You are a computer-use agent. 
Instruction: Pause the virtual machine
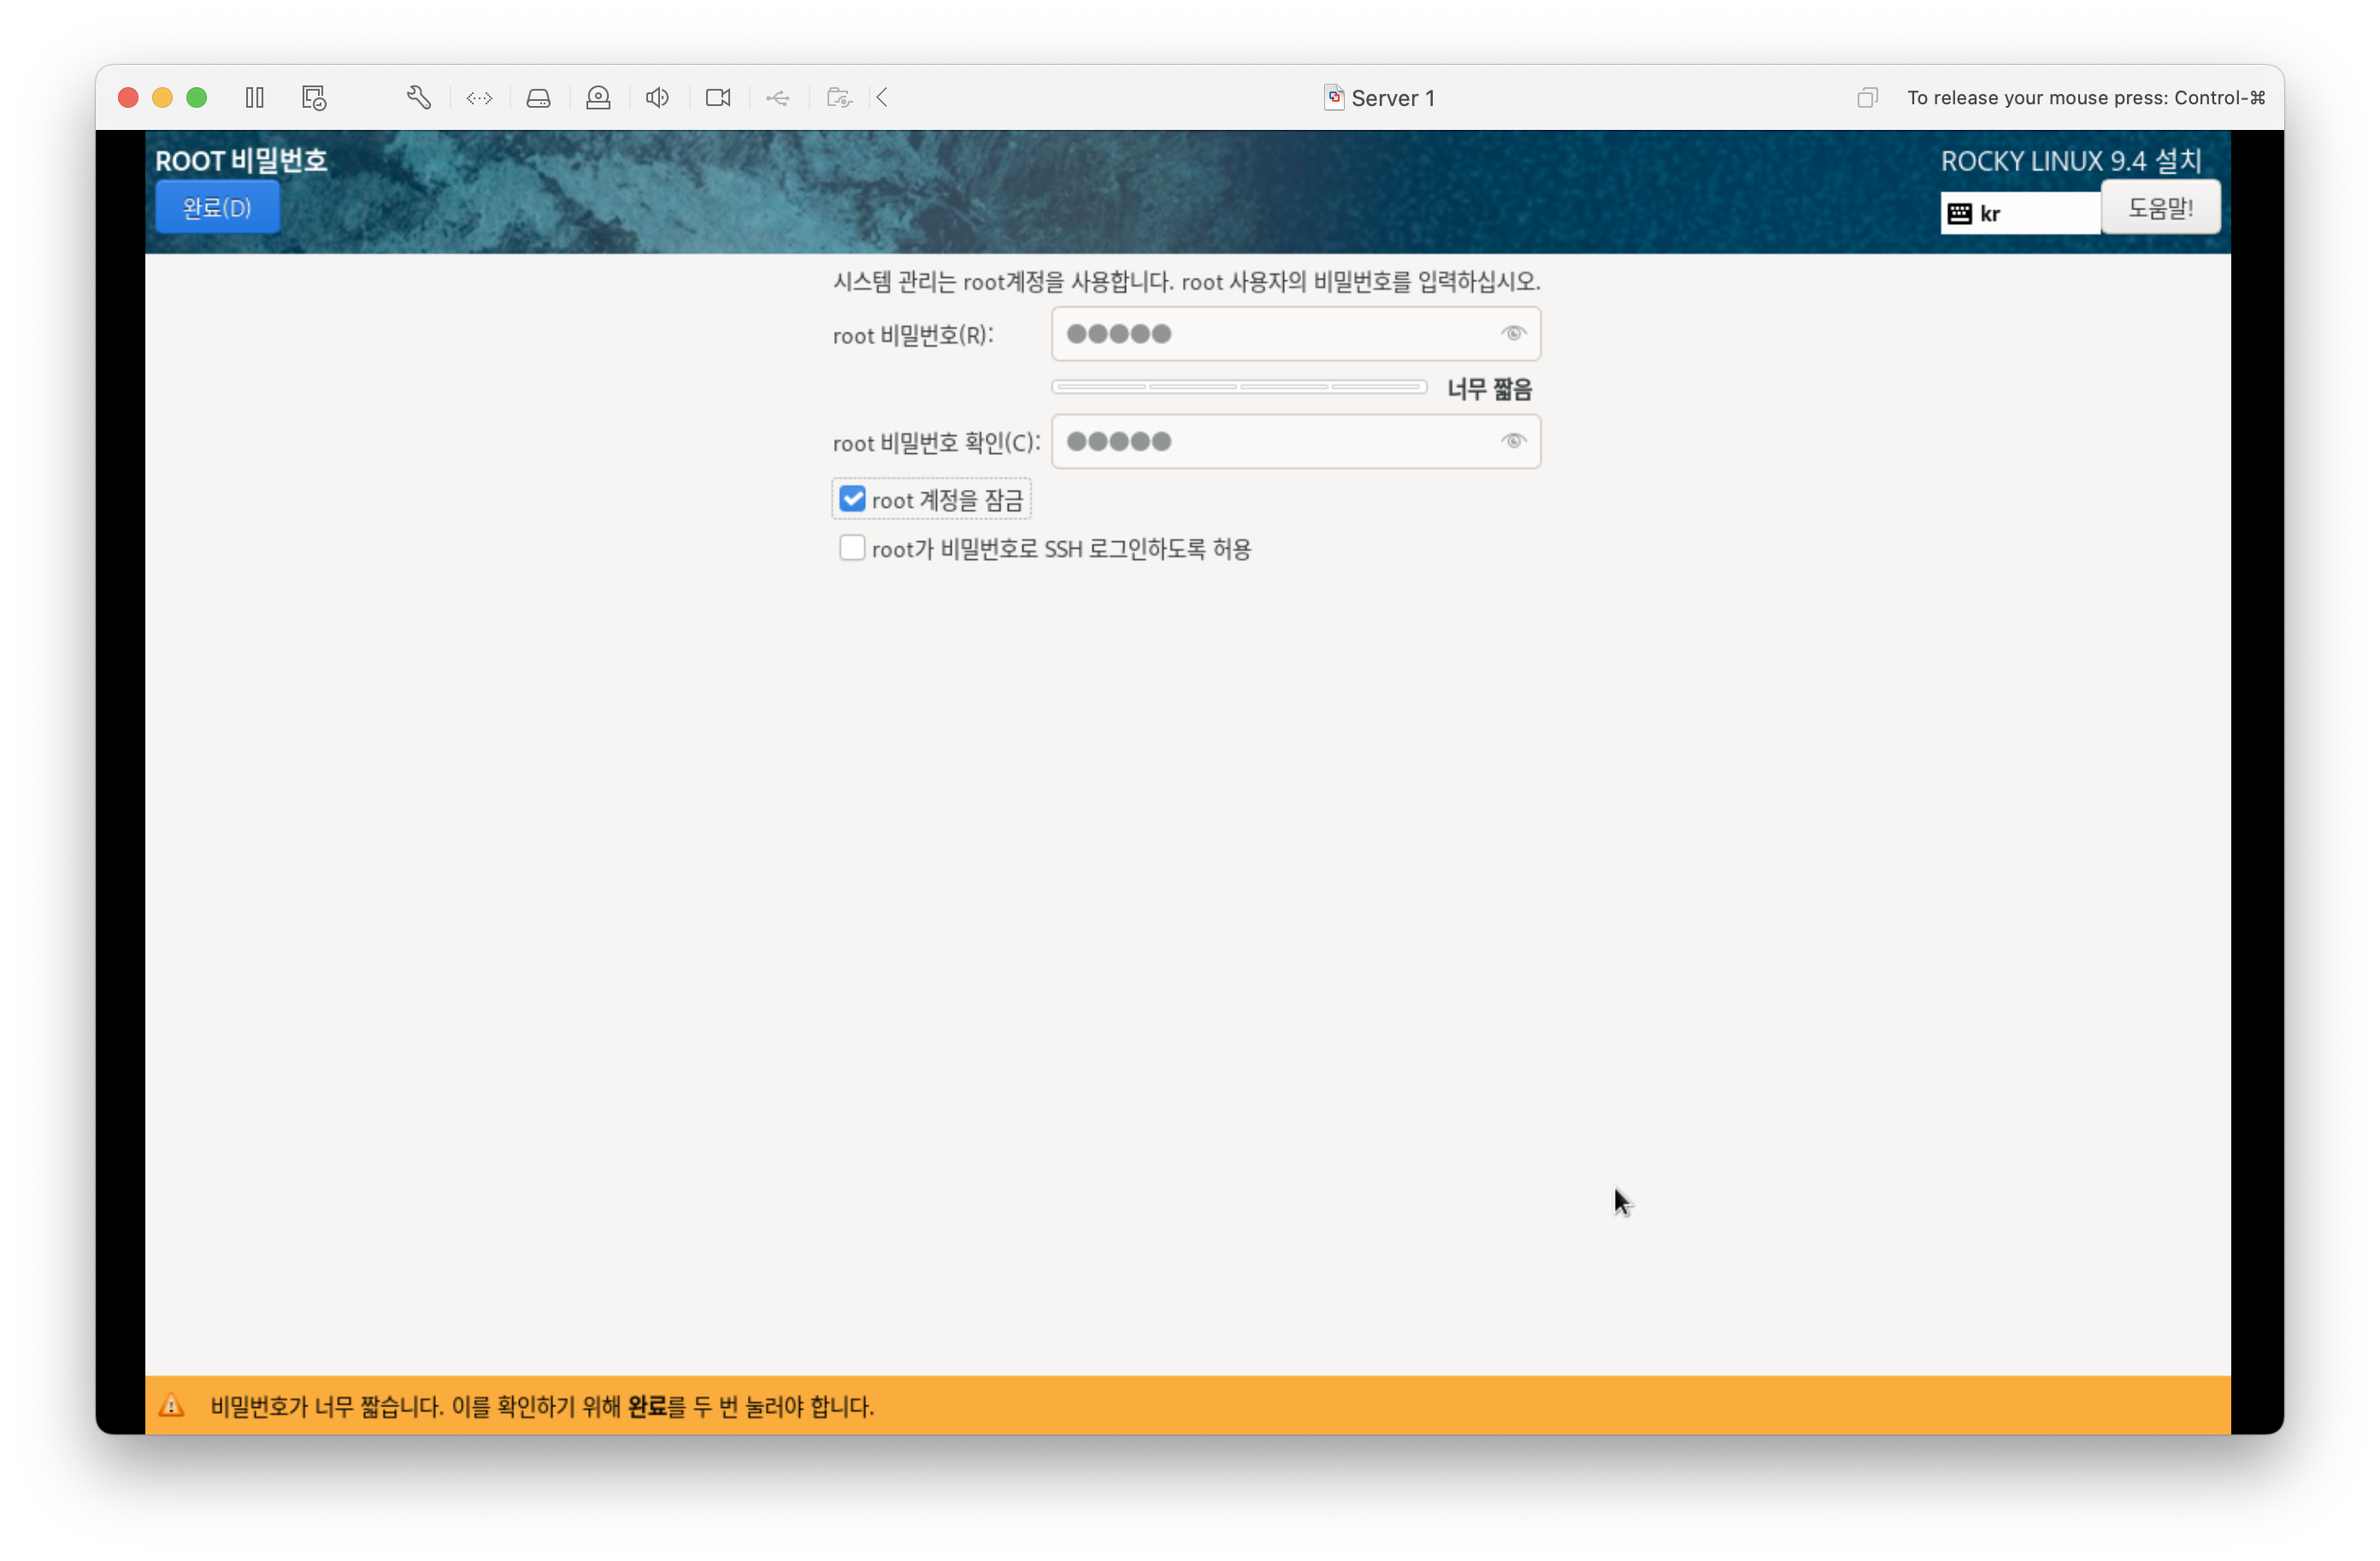click(x=255, y=97)
